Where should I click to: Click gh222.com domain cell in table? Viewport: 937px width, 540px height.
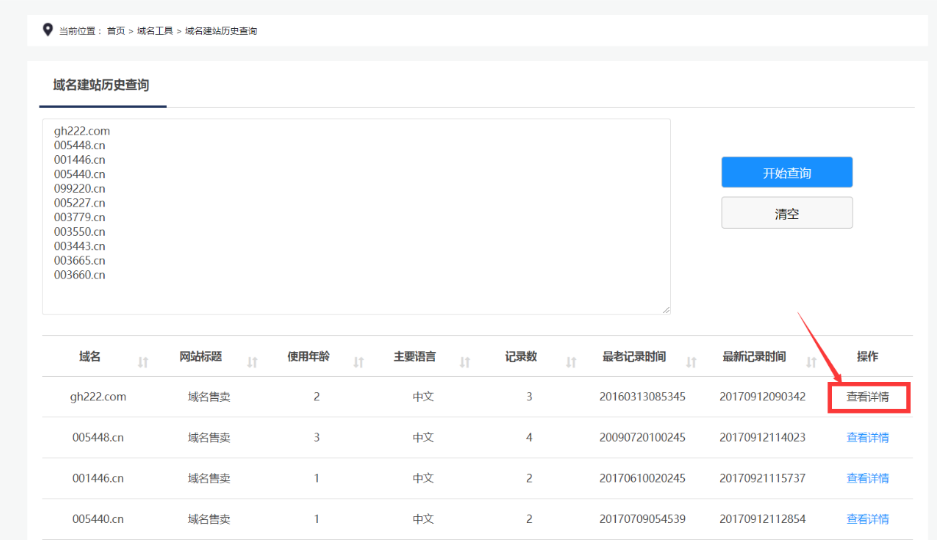[98, 397]
